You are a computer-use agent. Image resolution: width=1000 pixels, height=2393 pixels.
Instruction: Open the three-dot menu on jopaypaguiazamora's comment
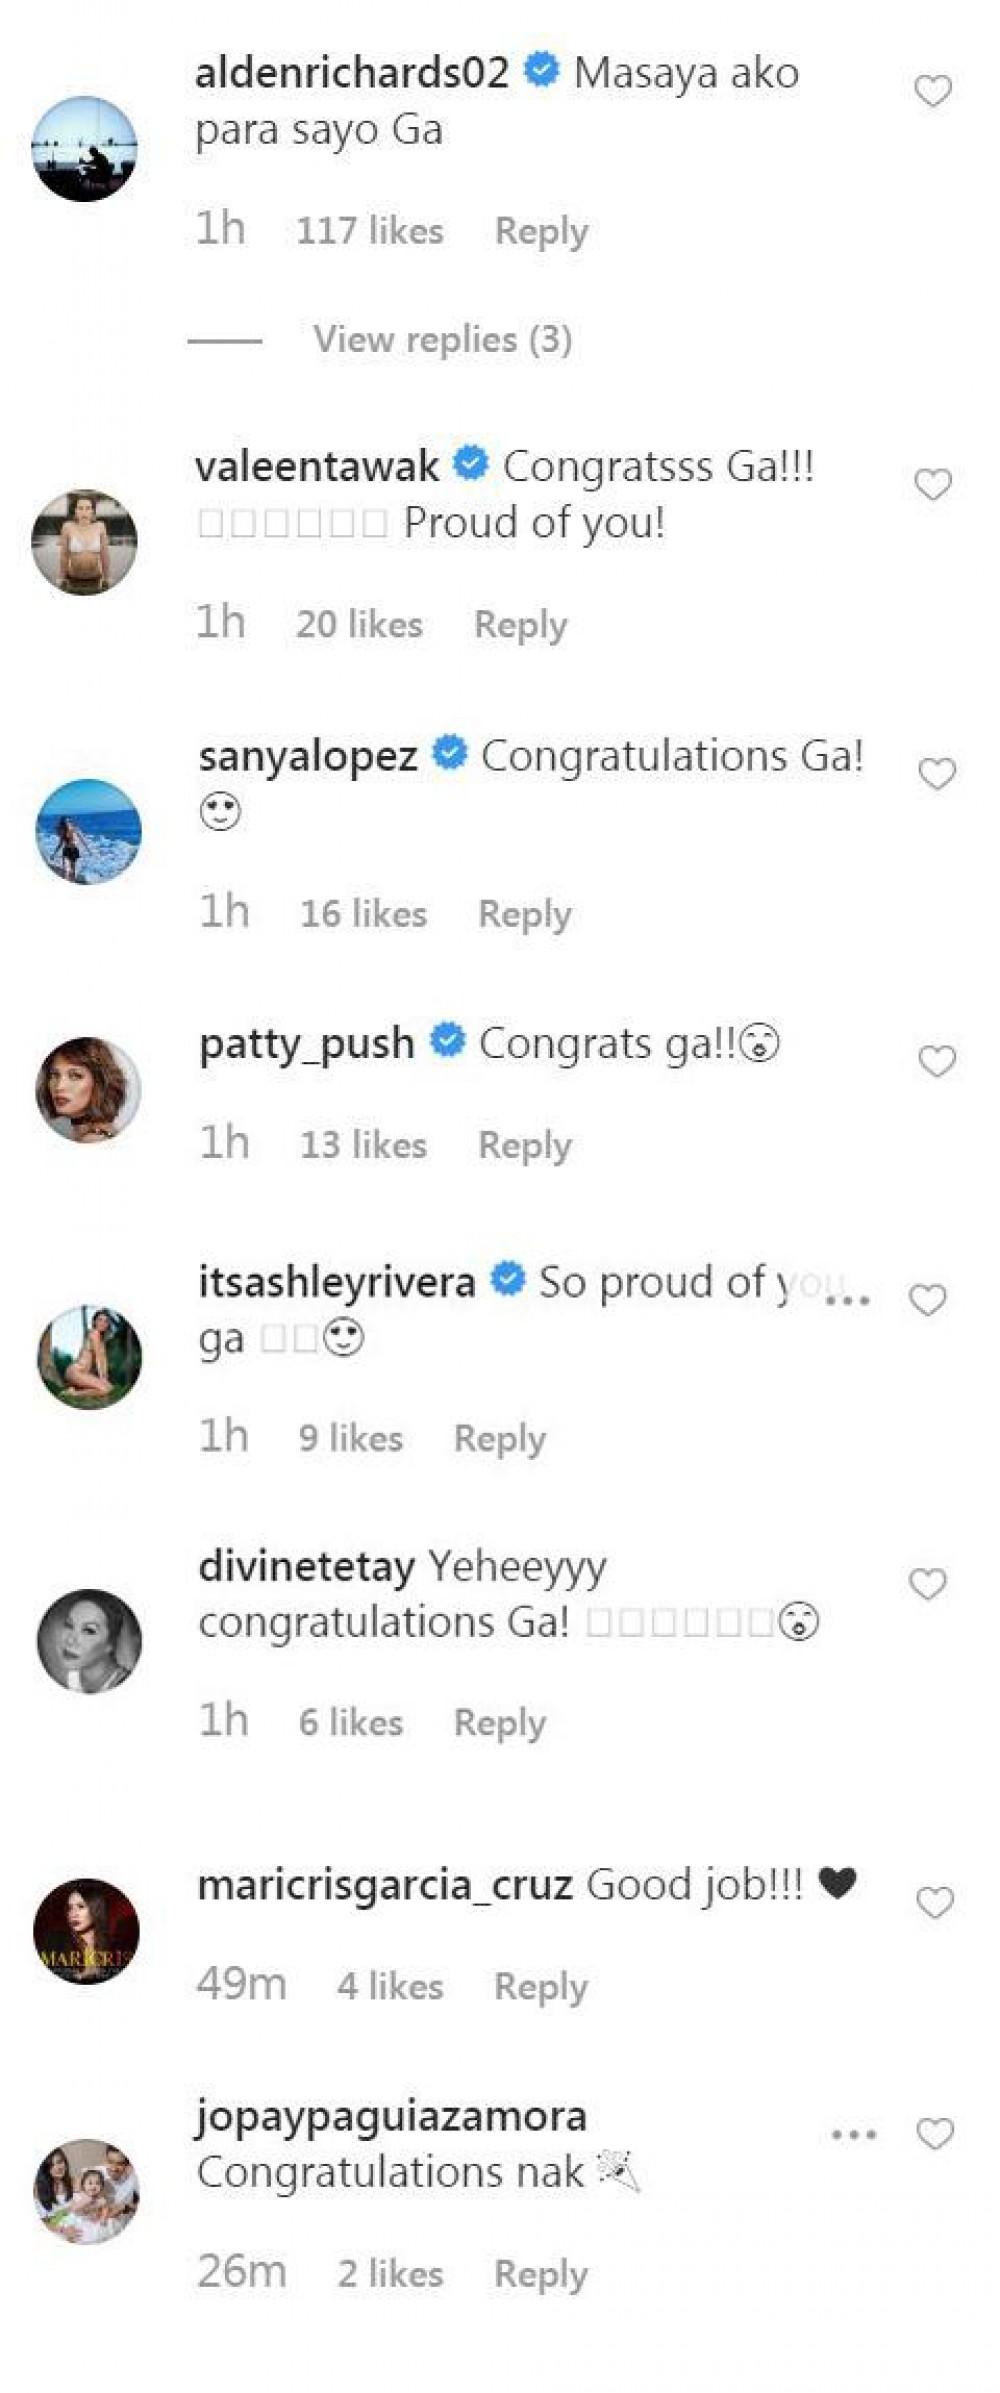click(854, 2134)
